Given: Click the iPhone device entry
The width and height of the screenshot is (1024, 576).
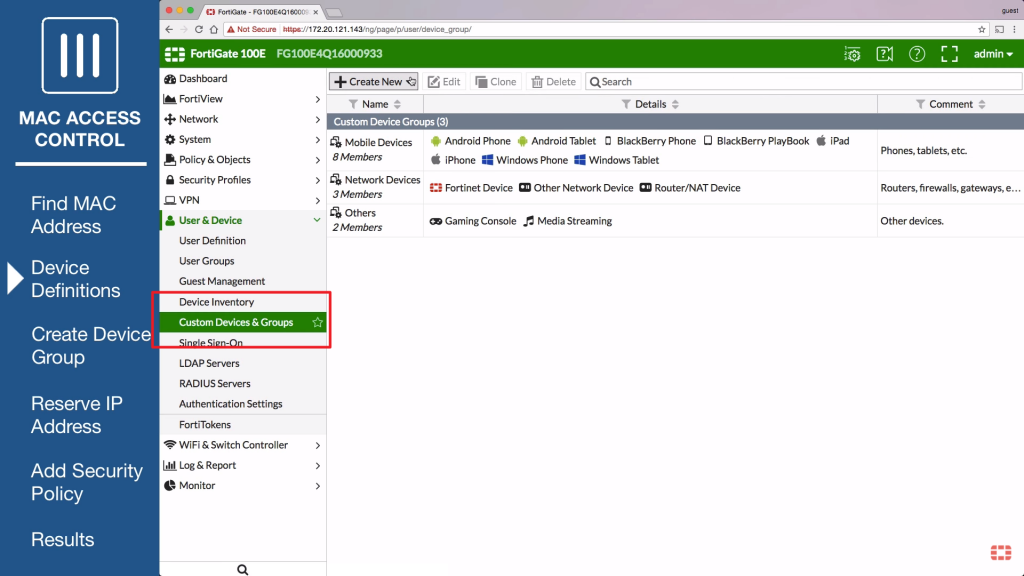Looking at the screenshot, I should [453, 160].
